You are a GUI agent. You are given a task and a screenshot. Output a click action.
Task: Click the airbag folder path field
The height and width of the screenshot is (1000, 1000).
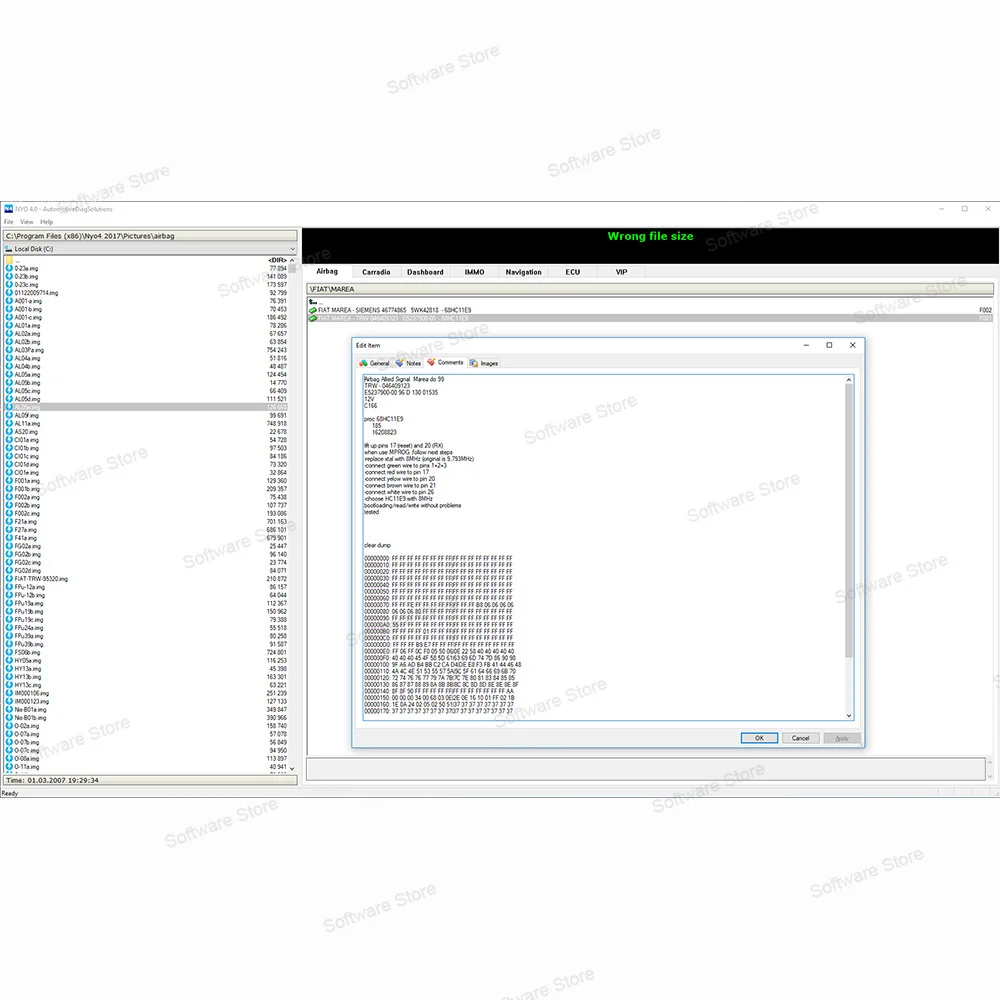pyautogui.click(x=151, y=236)
